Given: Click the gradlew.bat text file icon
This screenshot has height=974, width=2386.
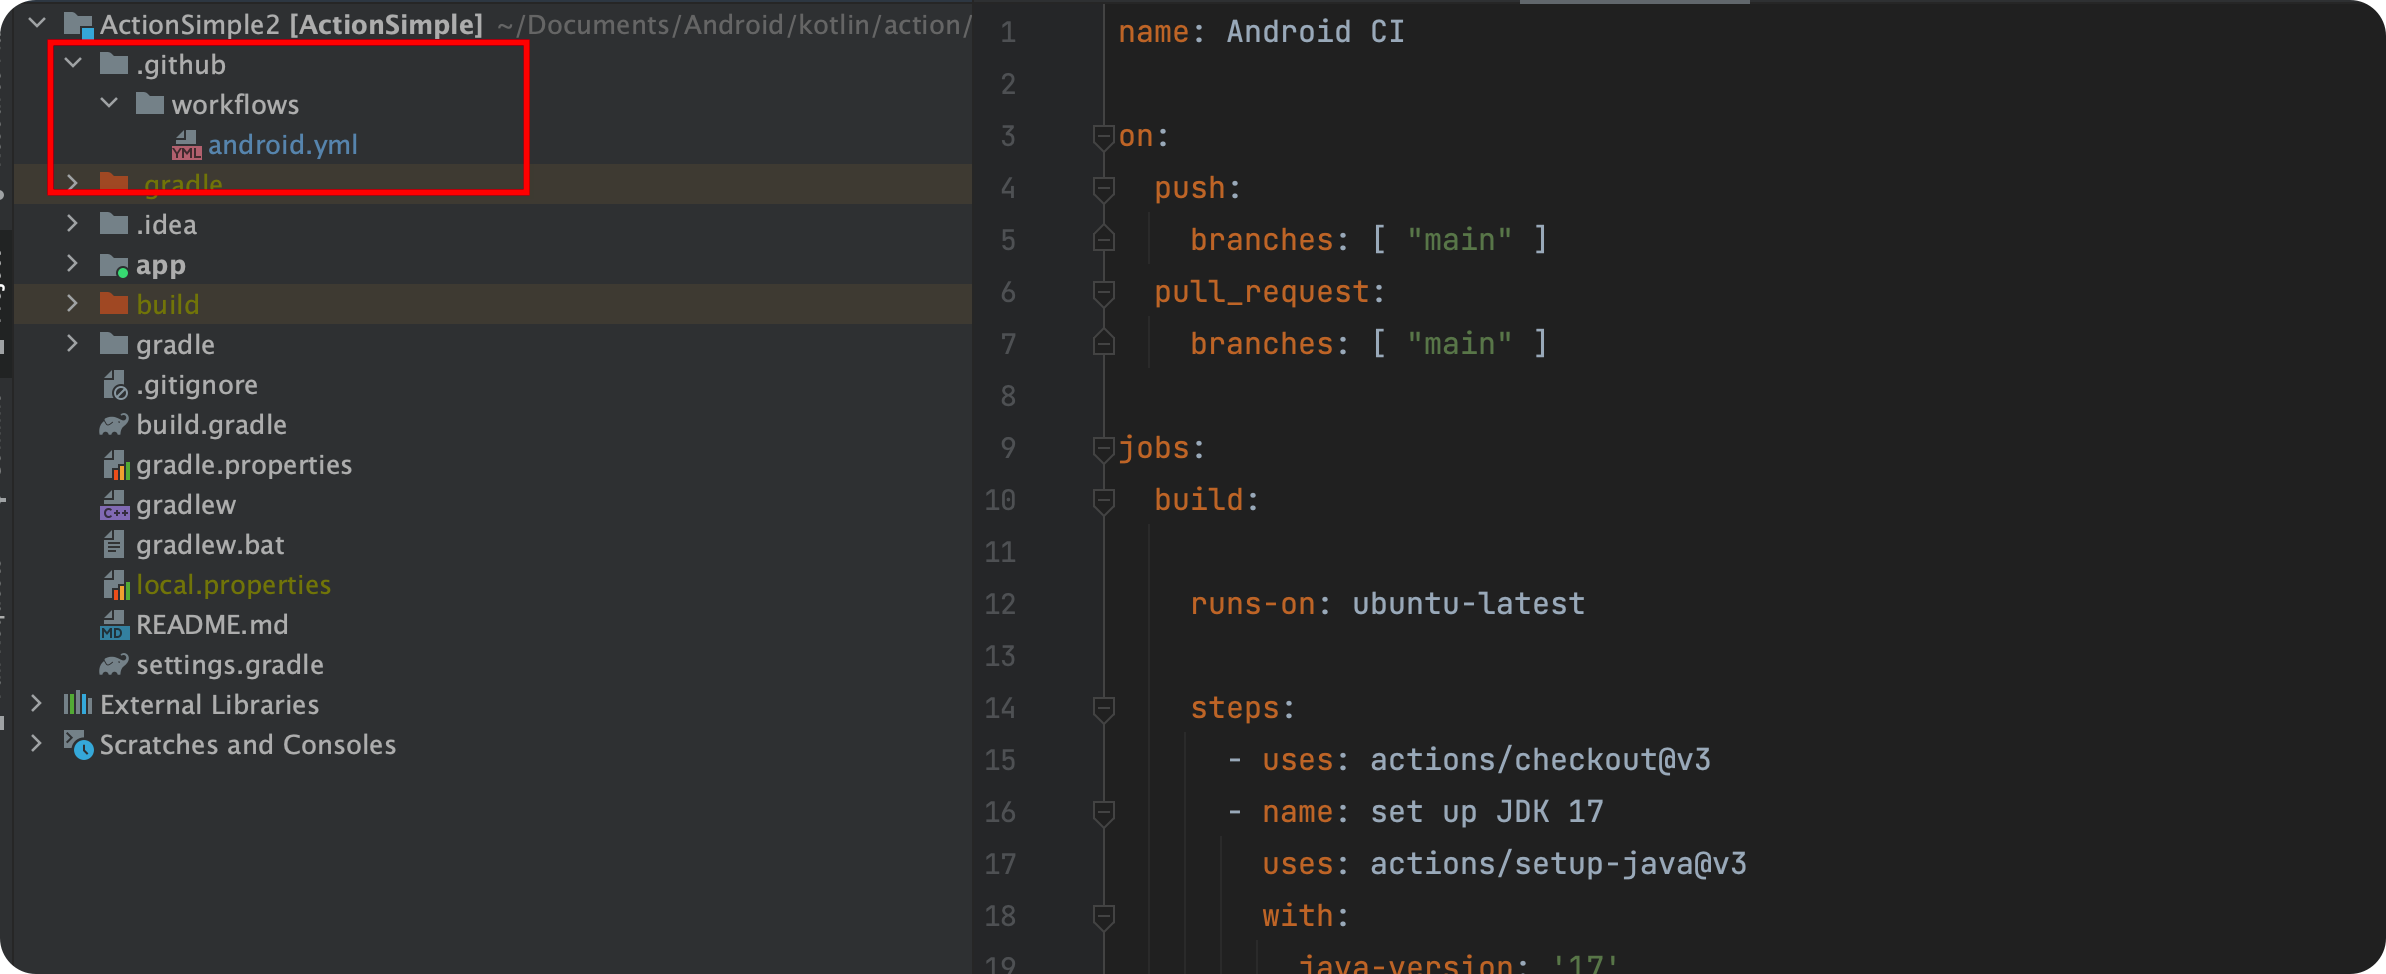Looking at the screenshot, I should (x=114, y=545).
